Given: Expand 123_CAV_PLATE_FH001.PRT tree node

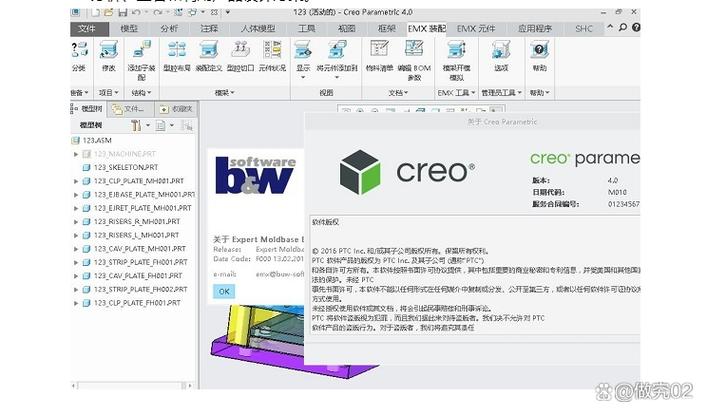Looking at the screenshot, I should coord(76,276).
